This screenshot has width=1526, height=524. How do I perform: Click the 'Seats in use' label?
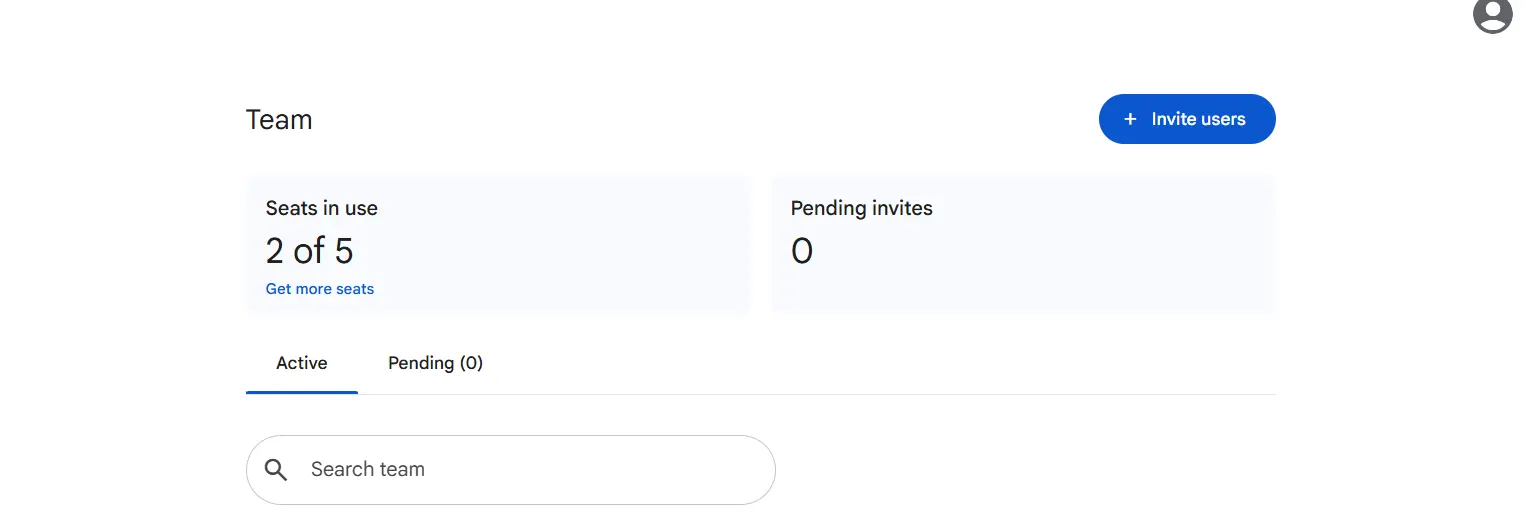322,208
